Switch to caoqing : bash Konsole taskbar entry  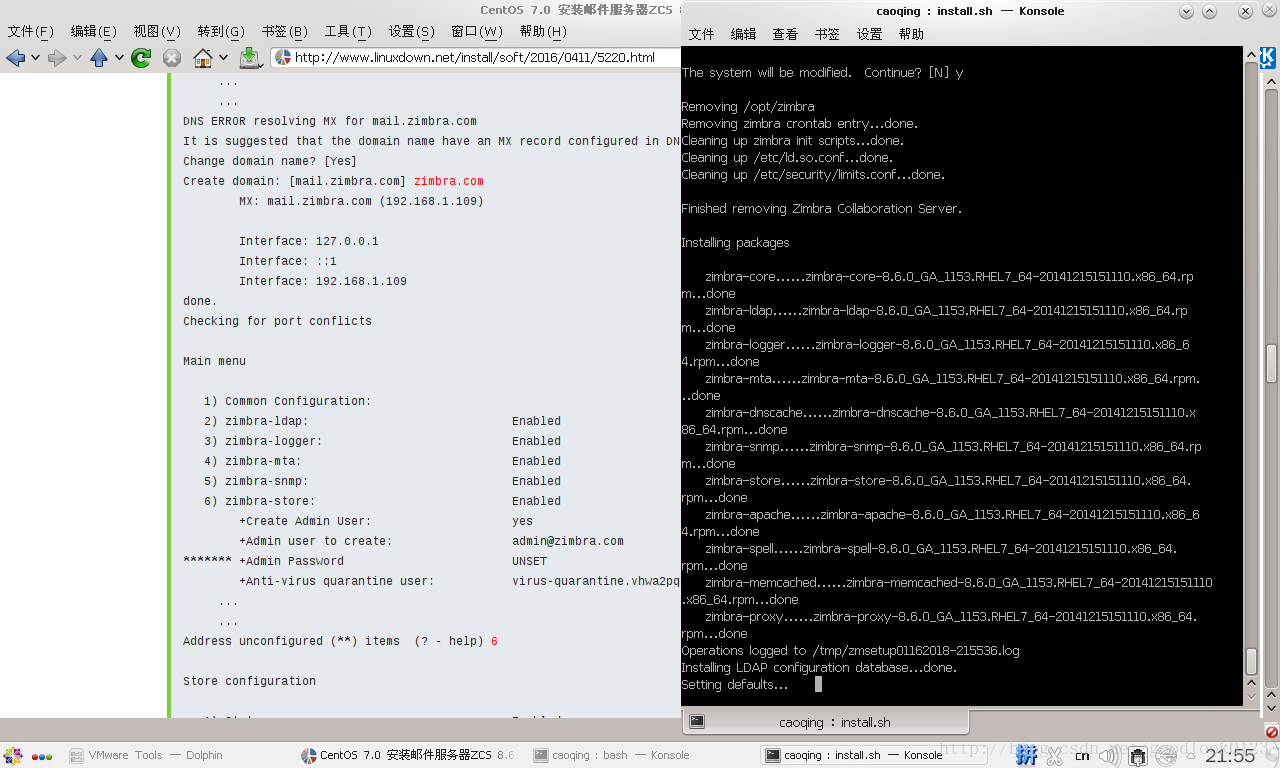coord(640,755)
